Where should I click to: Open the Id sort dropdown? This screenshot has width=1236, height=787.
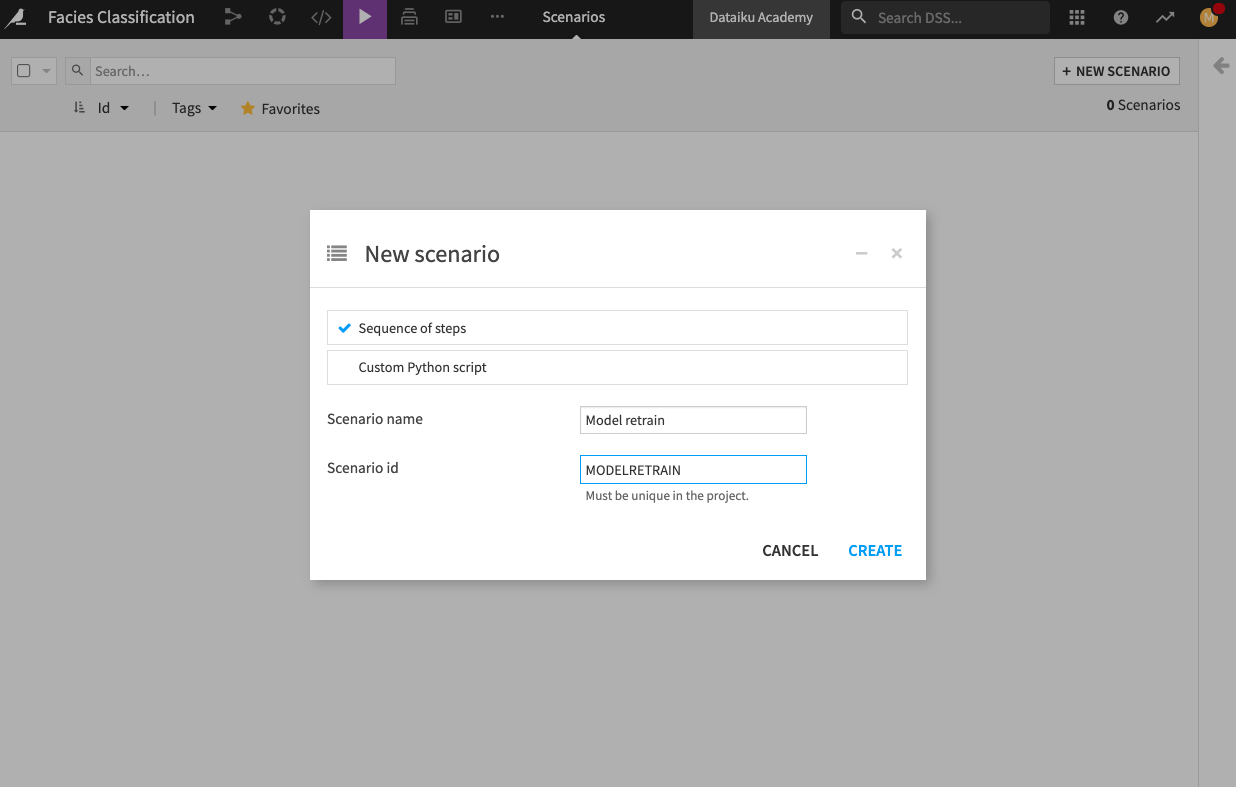[110, 108]
